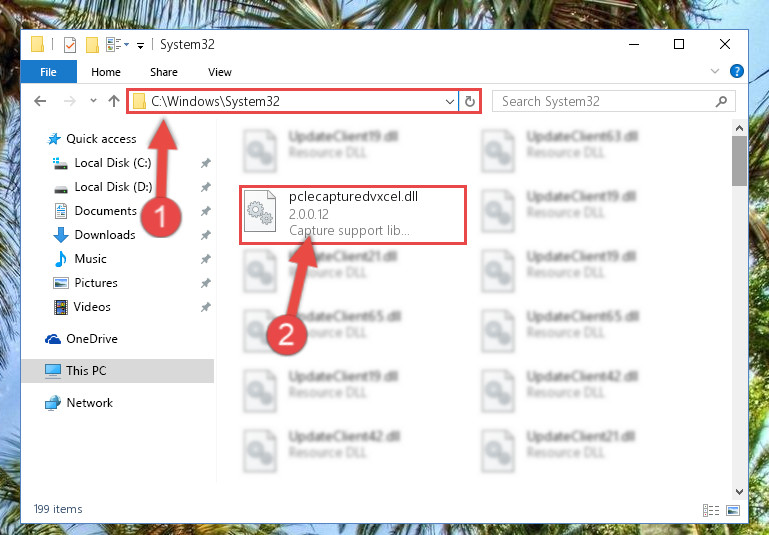Click the New Folder icon in quick access toolbar
The width and height of the screenshot is (769, 535).
[x=92, y=45]
